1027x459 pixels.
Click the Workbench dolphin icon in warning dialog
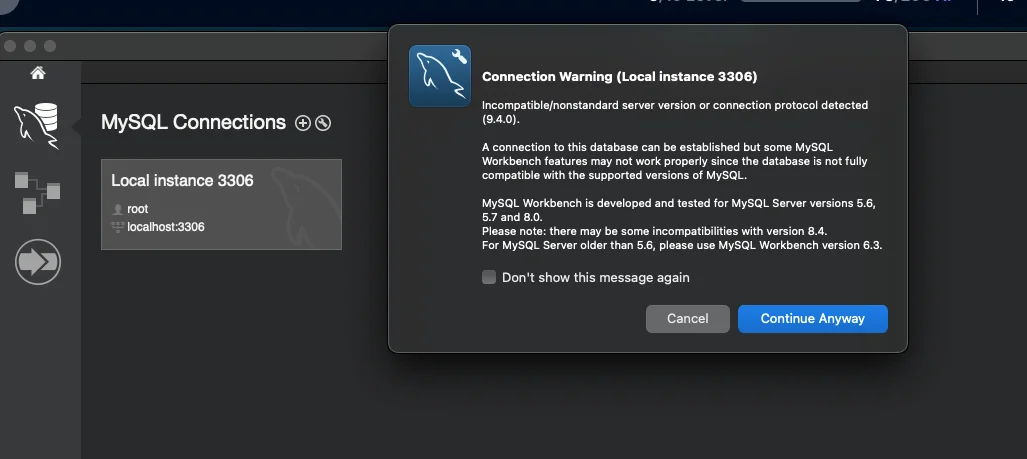tap(440, 76)
